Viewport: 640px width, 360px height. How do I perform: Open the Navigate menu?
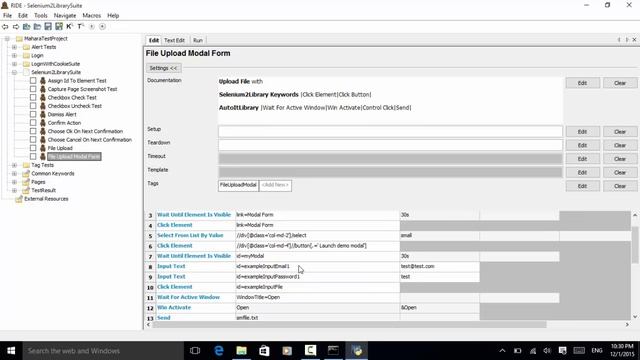(65, 16)
